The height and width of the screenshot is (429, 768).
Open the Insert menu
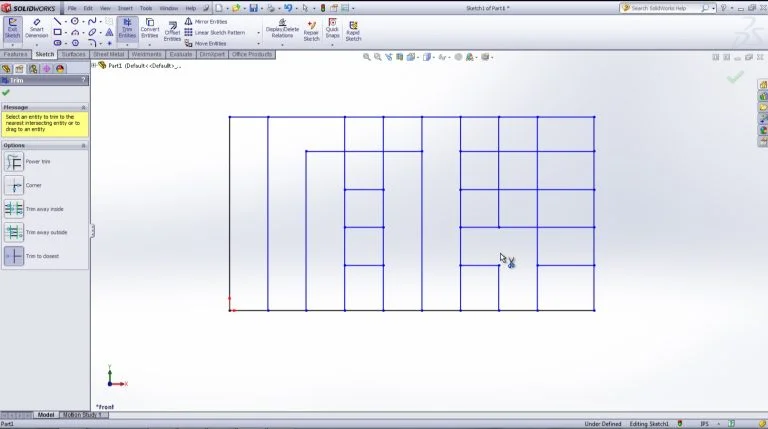pyautogui.click(x=125, y=8)
